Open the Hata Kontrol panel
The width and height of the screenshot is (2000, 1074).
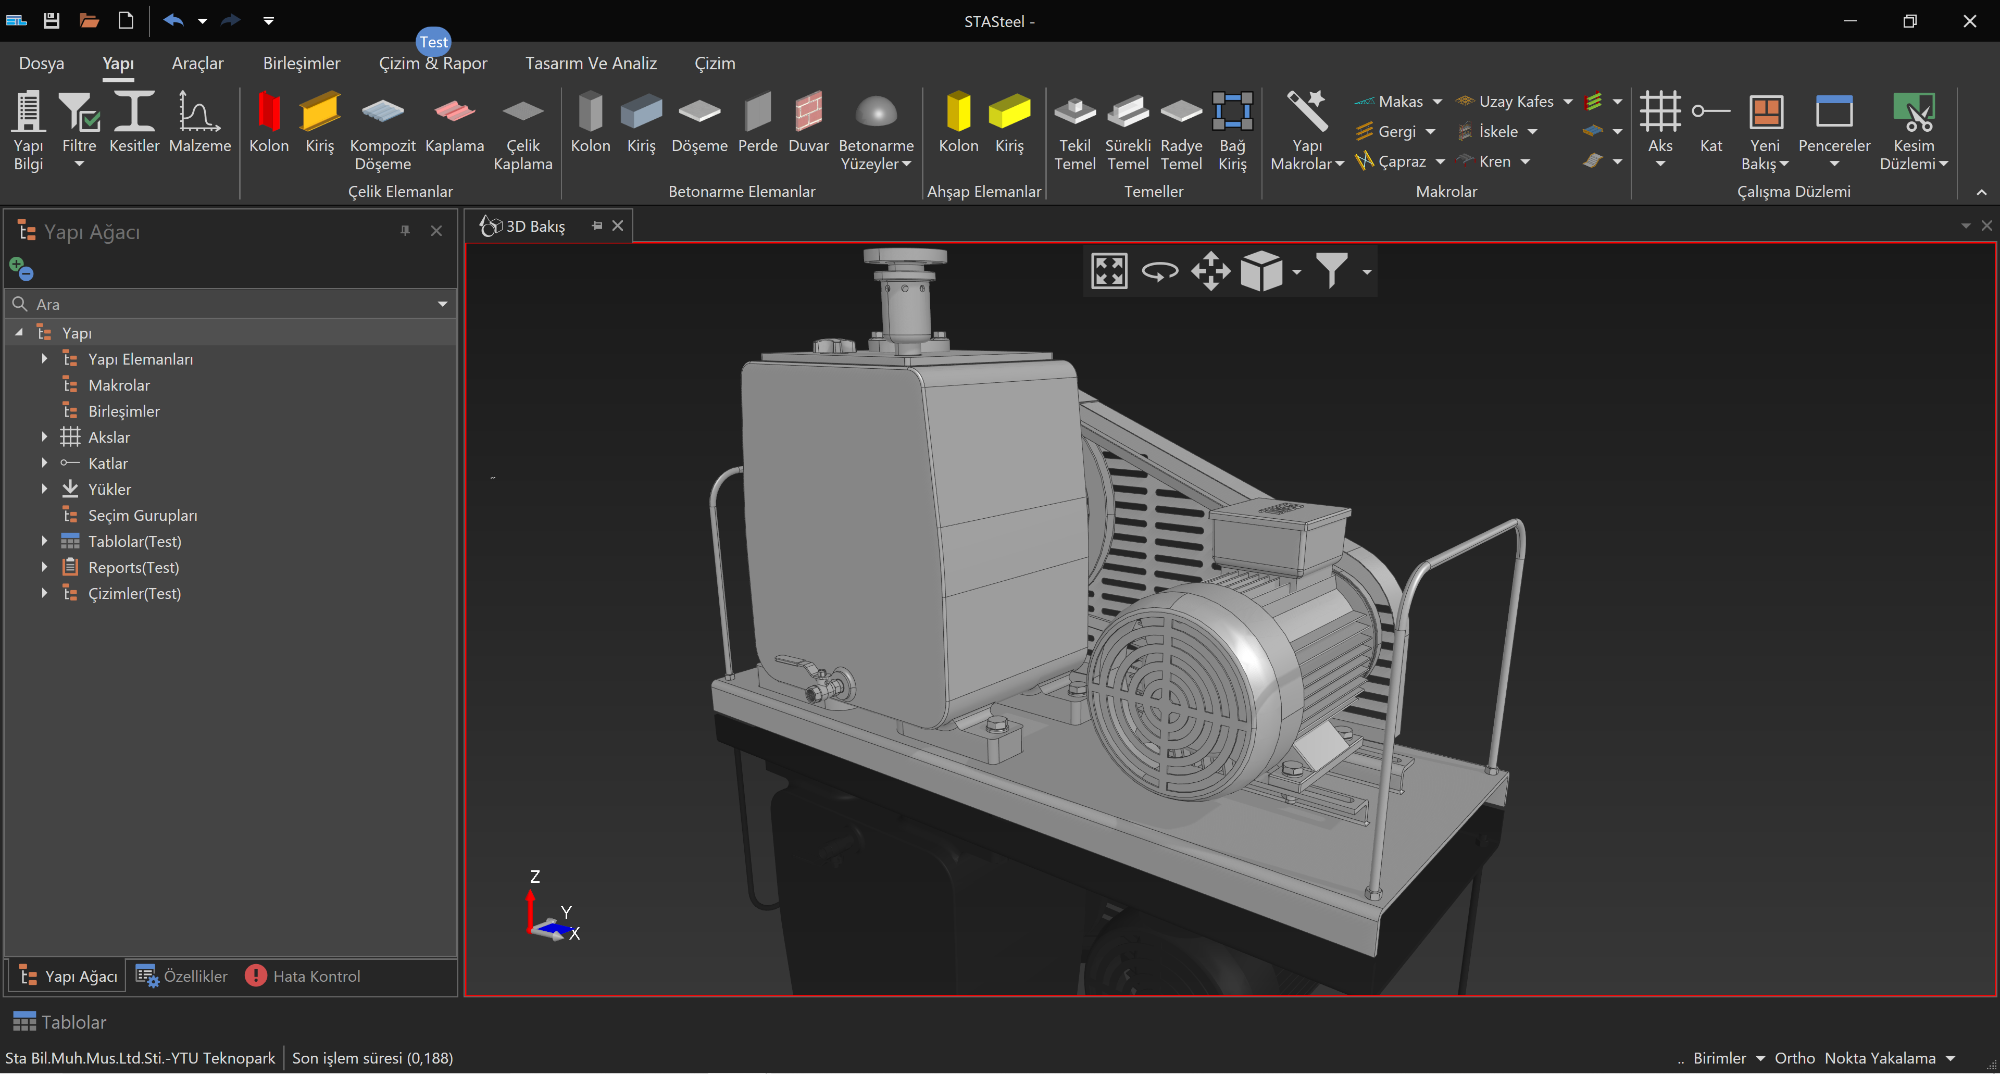click(x=303, y=976)
